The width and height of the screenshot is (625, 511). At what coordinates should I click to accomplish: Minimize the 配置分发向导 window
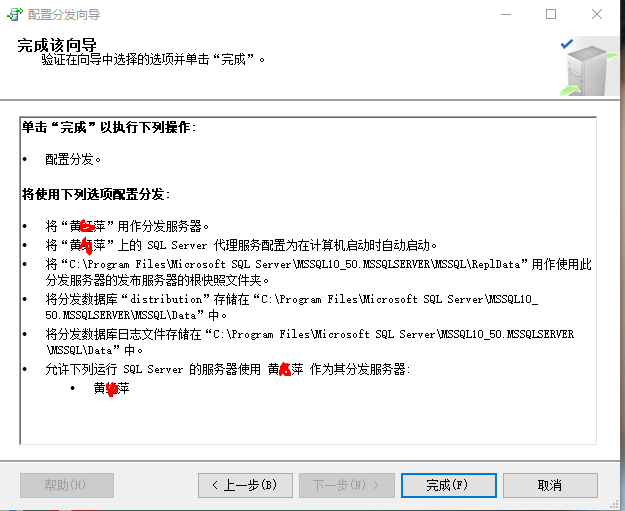506,14
